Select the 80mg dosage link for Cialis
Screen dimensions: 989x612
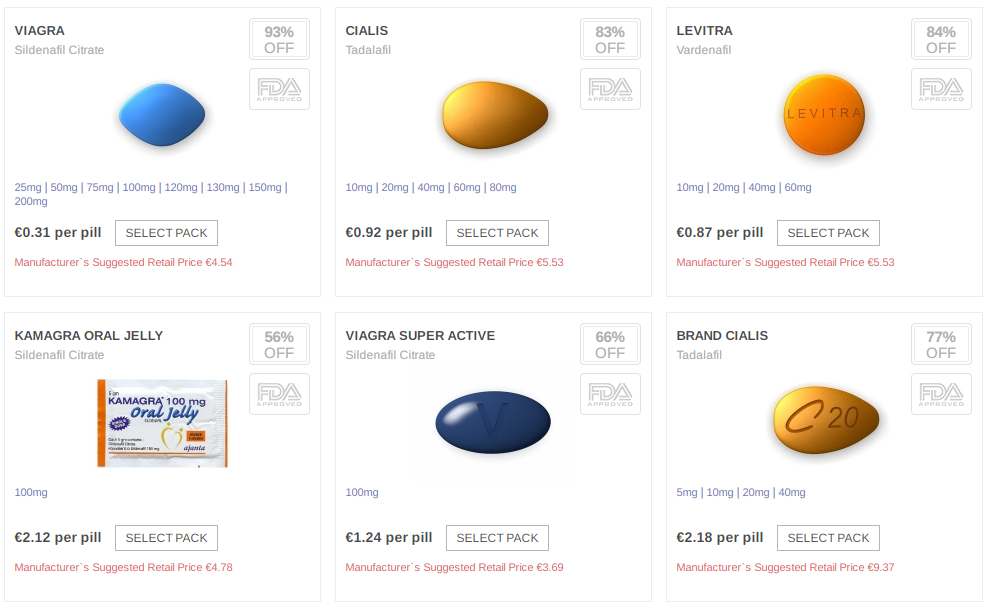click(x=503, y=187)
